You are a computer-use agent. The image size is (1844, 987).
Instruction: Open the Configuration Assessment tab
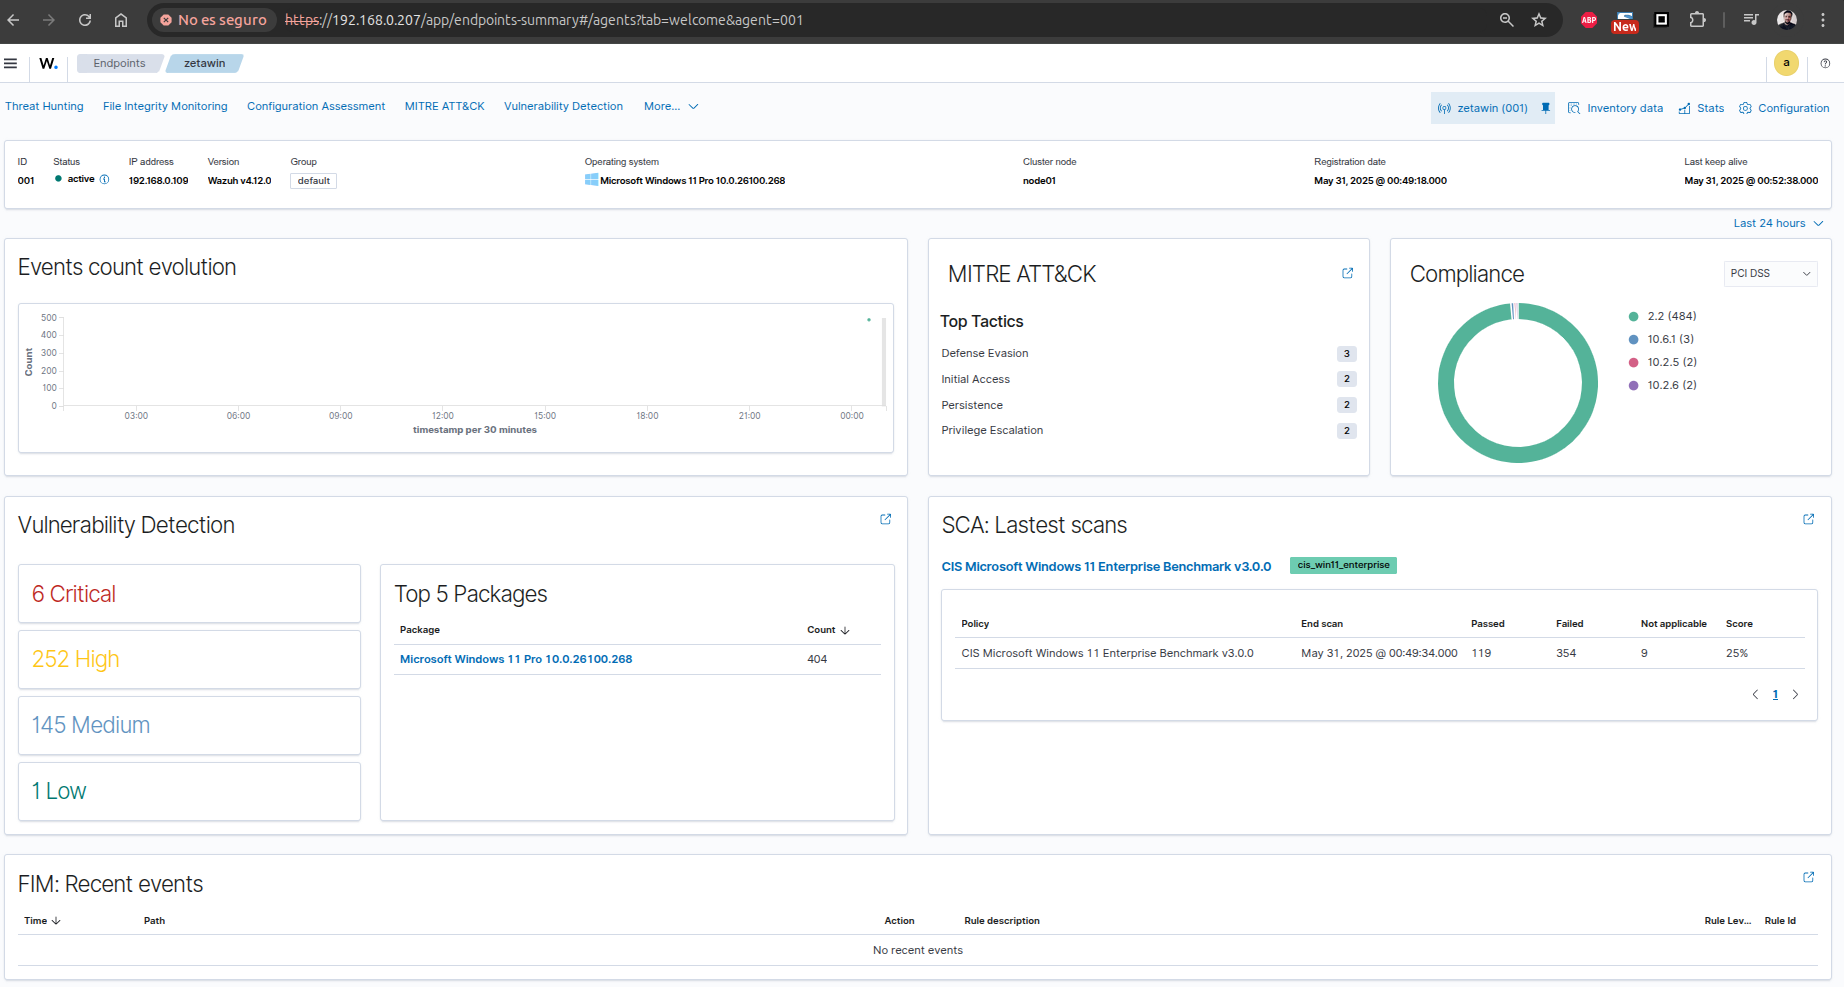point(316,106)
